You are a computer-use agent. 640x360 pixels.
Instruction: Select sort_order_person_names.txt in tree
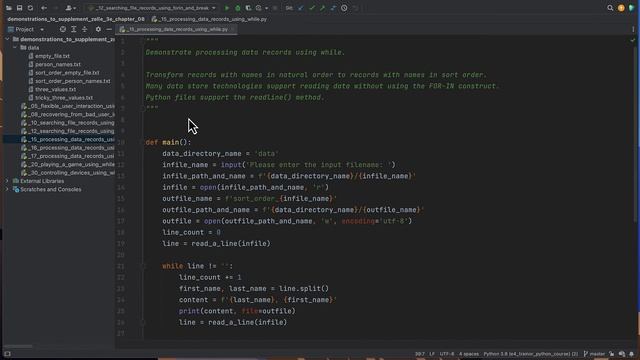tap(73, 81)
